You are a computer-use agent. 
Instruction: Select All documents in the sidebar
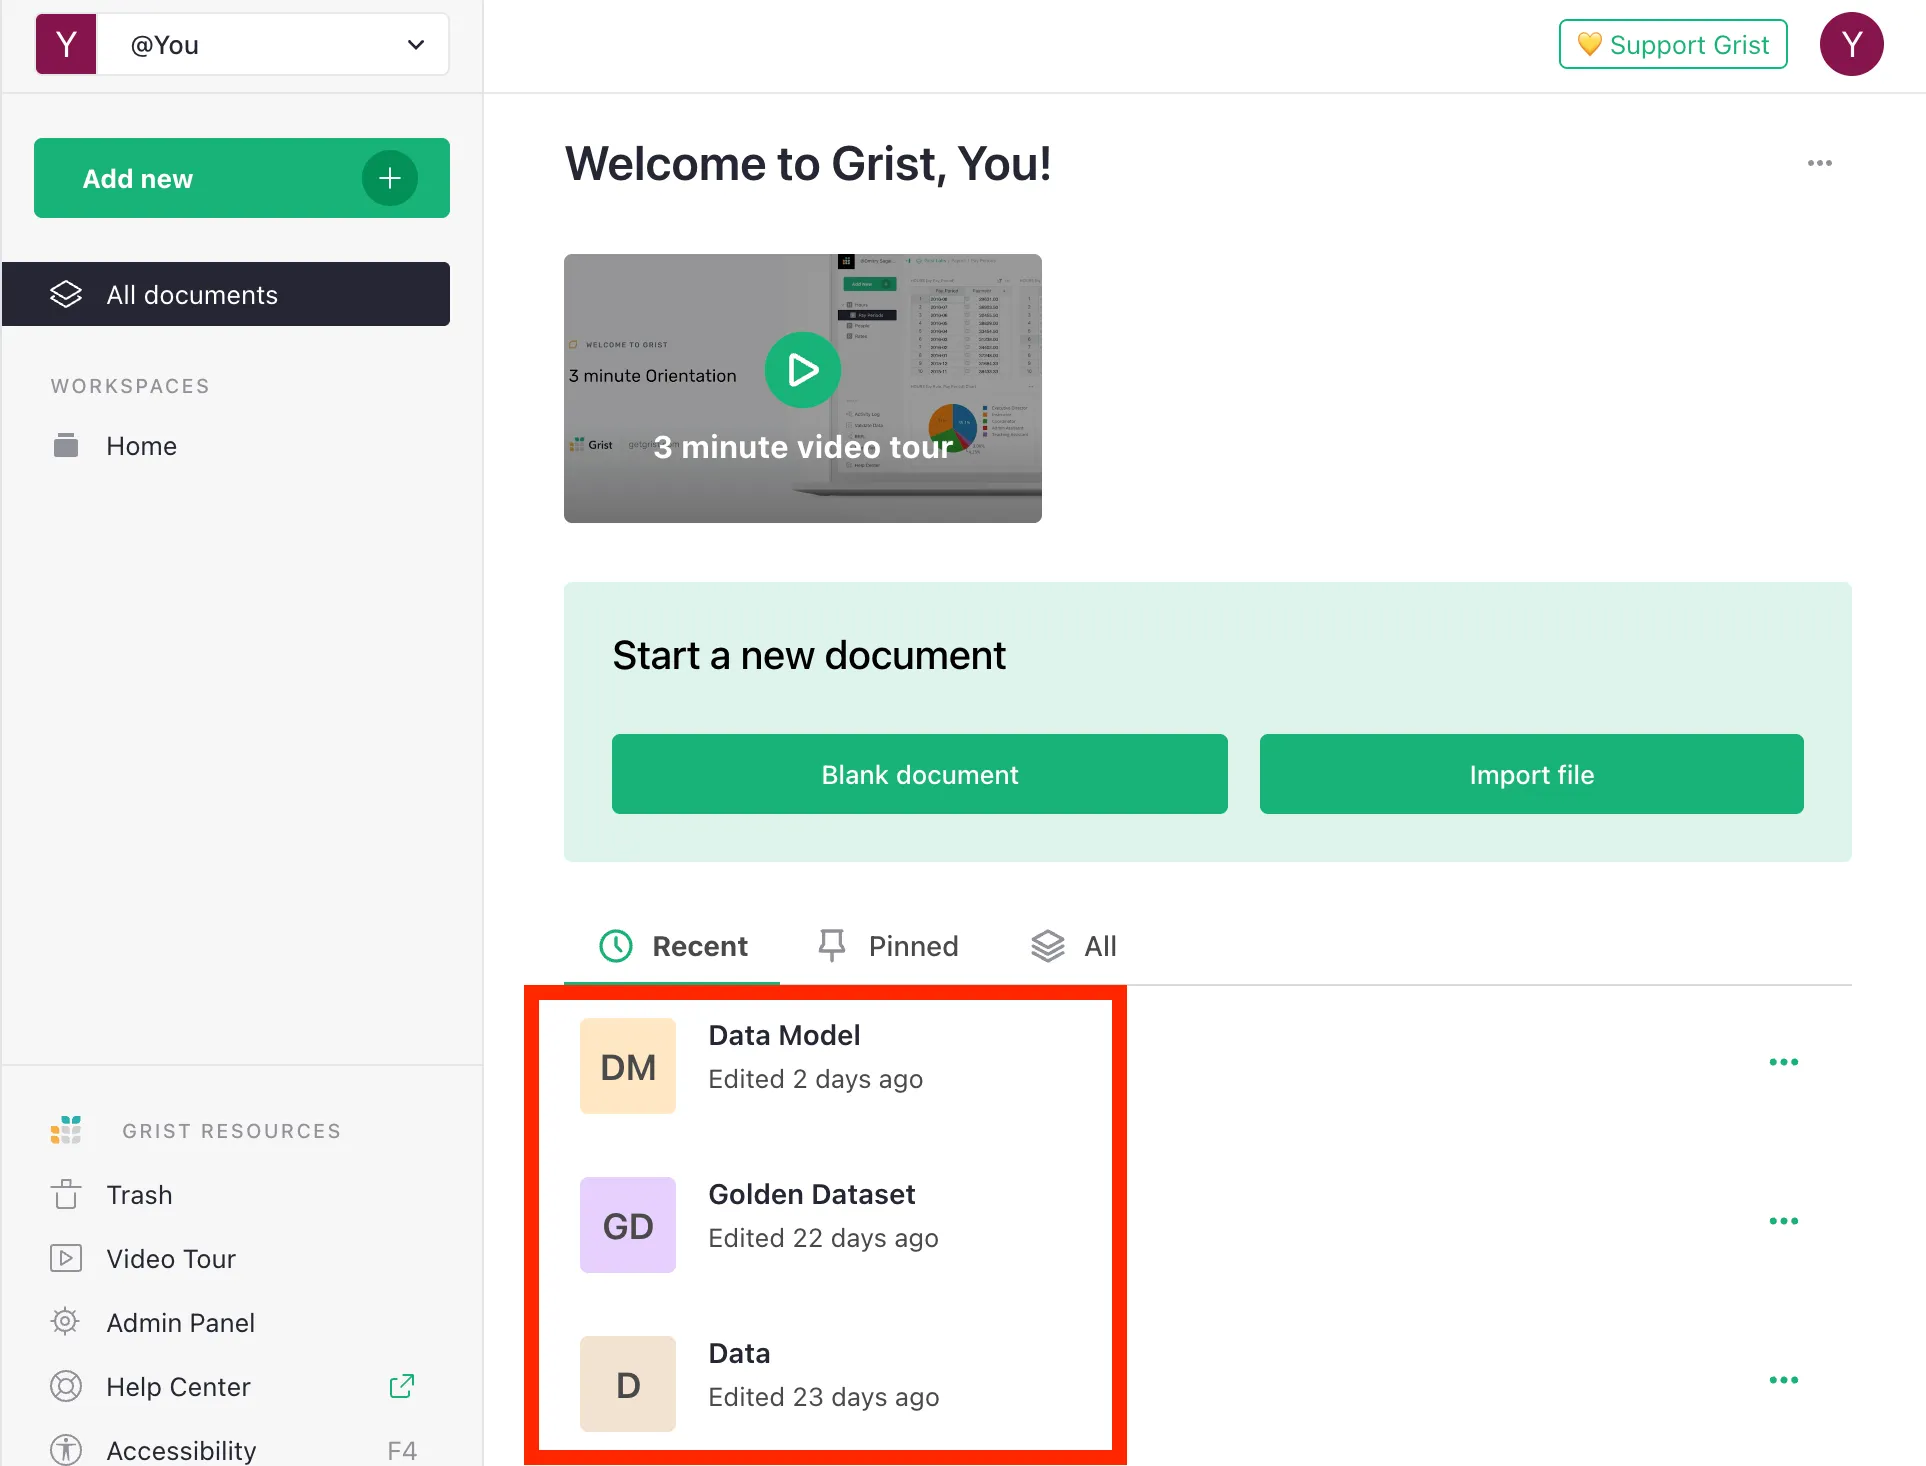[226, 294]
